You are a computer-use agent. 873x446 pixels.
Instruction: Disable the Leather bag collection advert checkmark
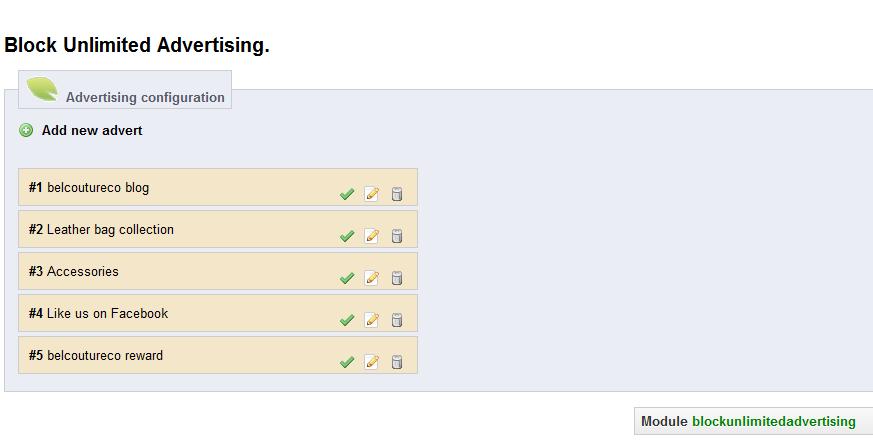(x=347, y=236)
